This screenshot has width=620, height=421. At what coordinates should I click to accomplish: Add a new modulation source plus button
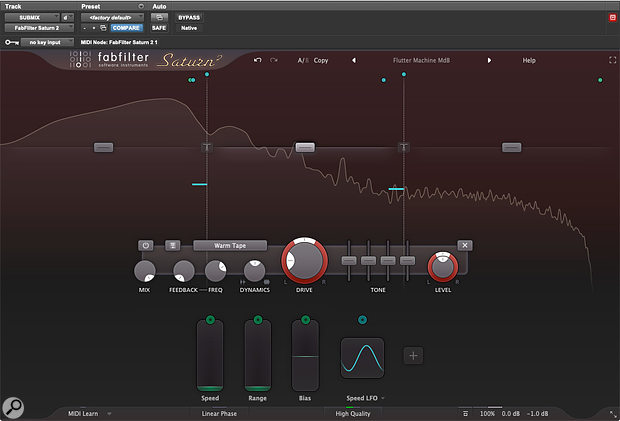pos(413,355)
